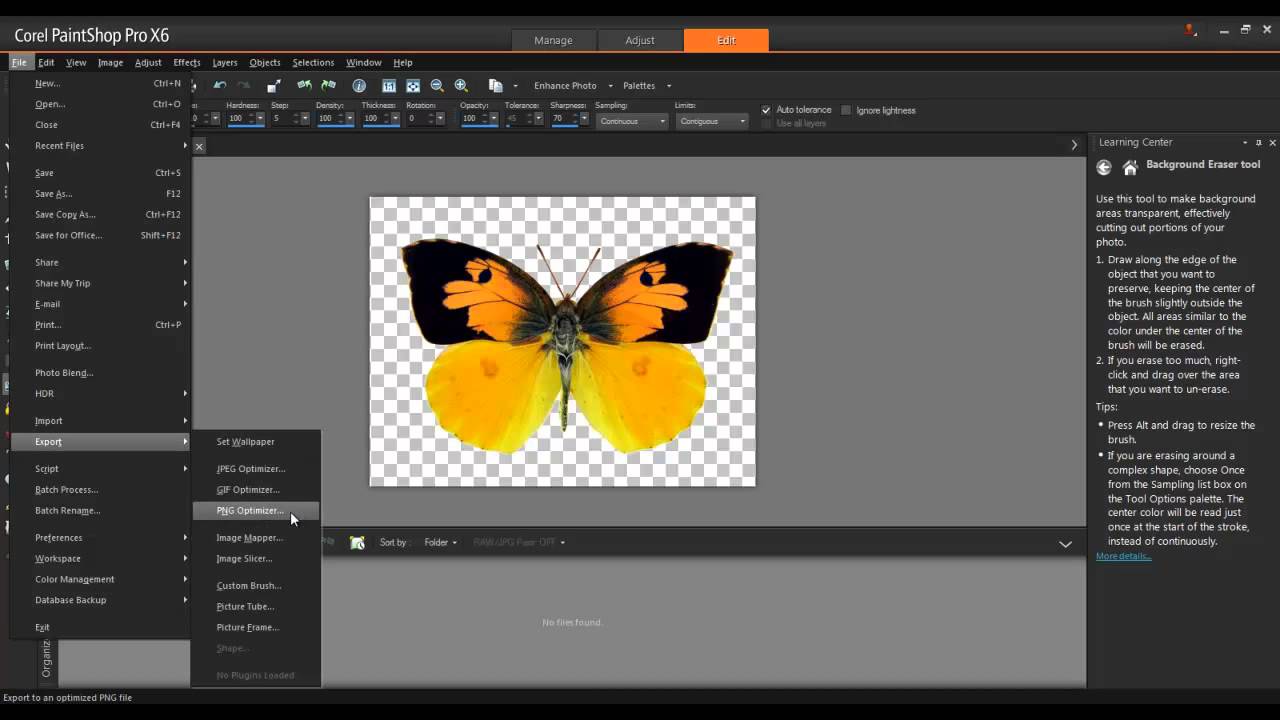The height and width of the screenshot is (720, 1280).
Task: Open the Limits dropdown showing Contiguous
Action: [712, 120]
